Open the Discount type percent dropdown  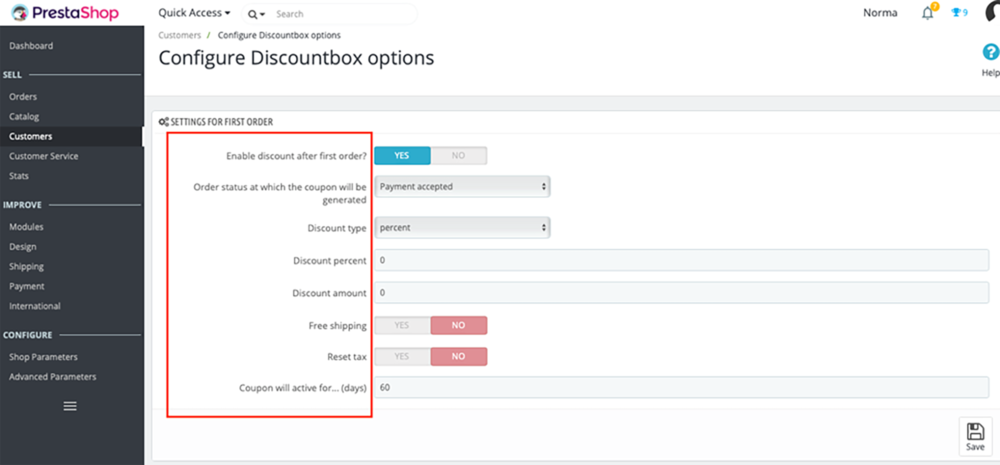point(462,228)
